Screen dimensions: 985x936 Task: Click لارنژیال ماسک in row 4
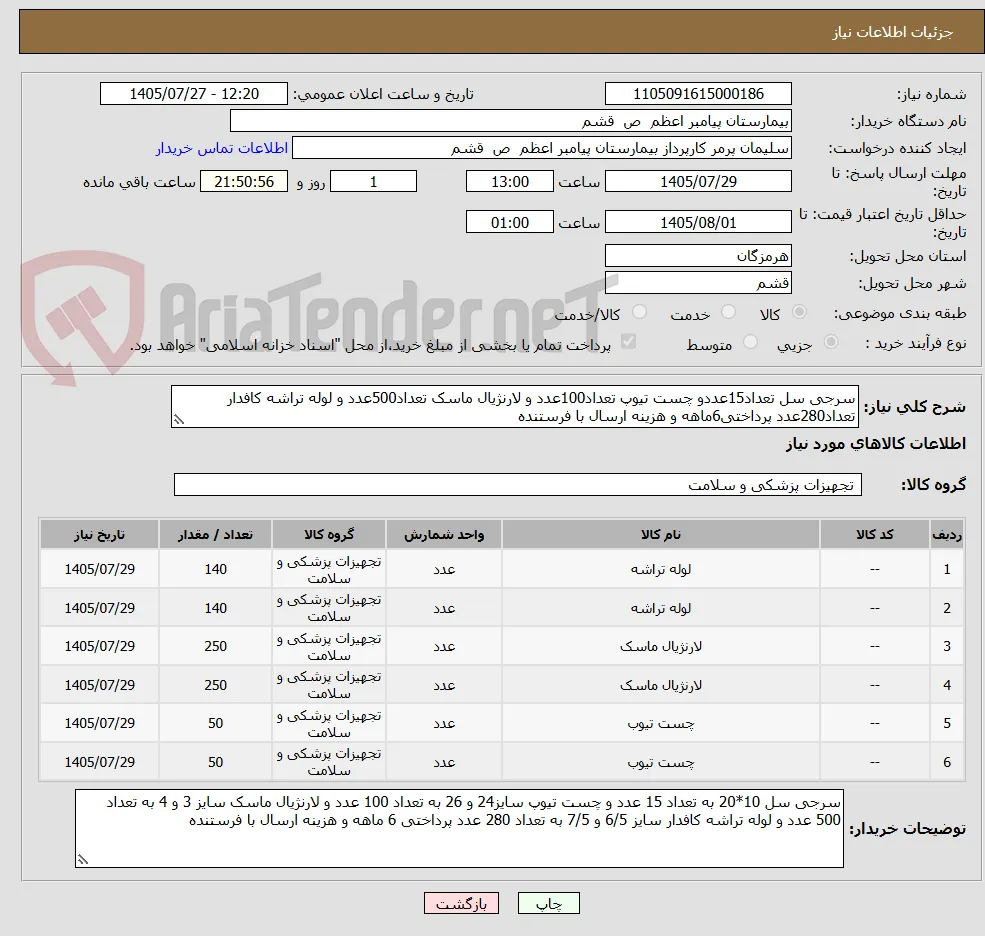click(x=661, y=685)
